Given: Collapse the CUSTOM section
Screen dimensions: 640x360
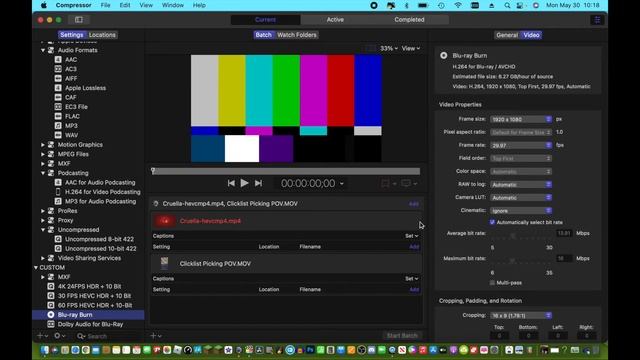Looking at the screenshot, I should click(x=36, y=268).
